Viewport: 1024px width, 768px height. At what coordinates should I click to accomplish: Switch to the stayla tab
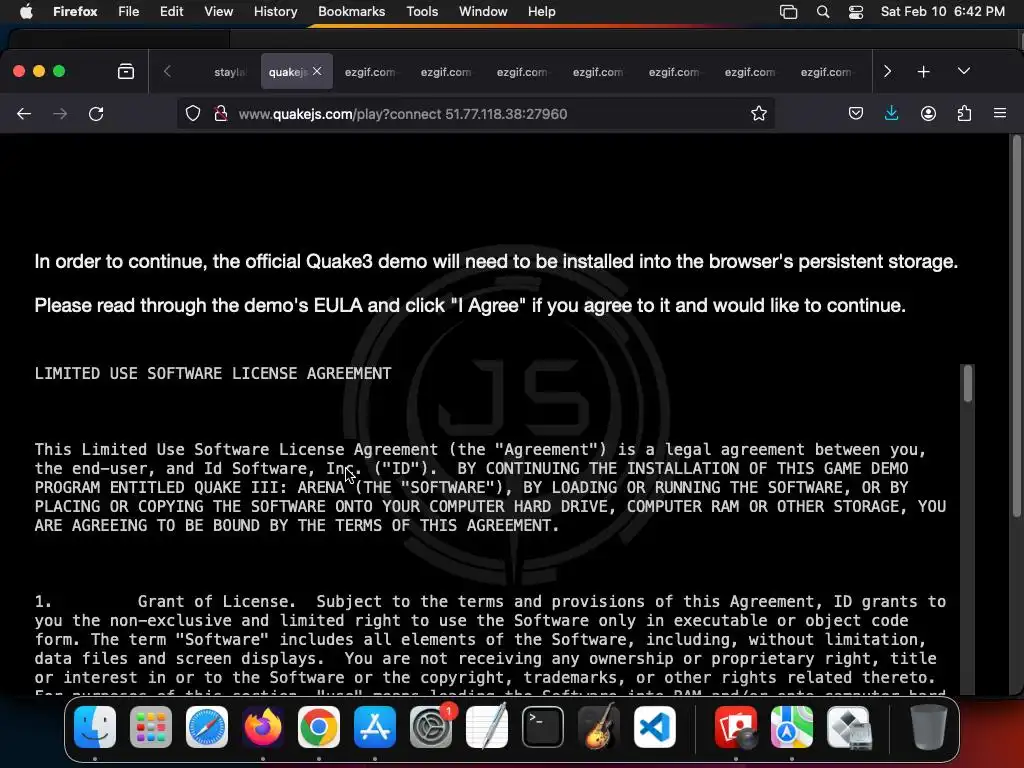click(x=229, y=71)
